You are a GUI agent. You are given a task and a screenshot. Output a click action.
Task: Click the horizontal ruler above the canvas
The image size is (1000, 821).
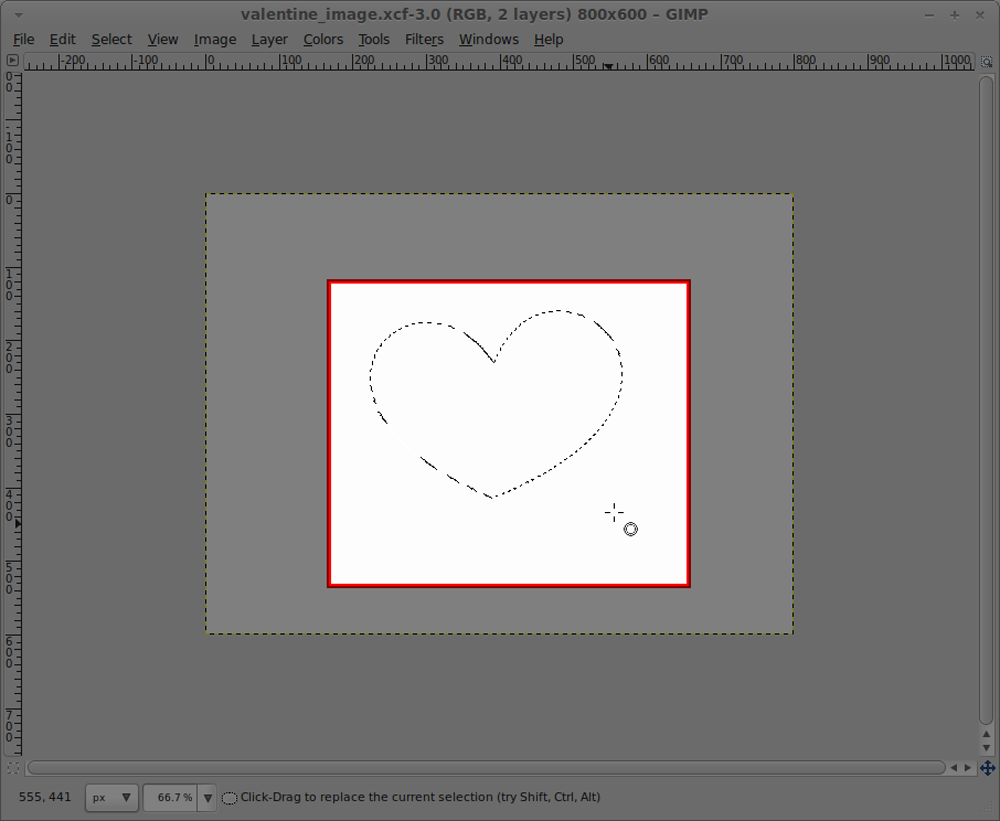[500, 61]
